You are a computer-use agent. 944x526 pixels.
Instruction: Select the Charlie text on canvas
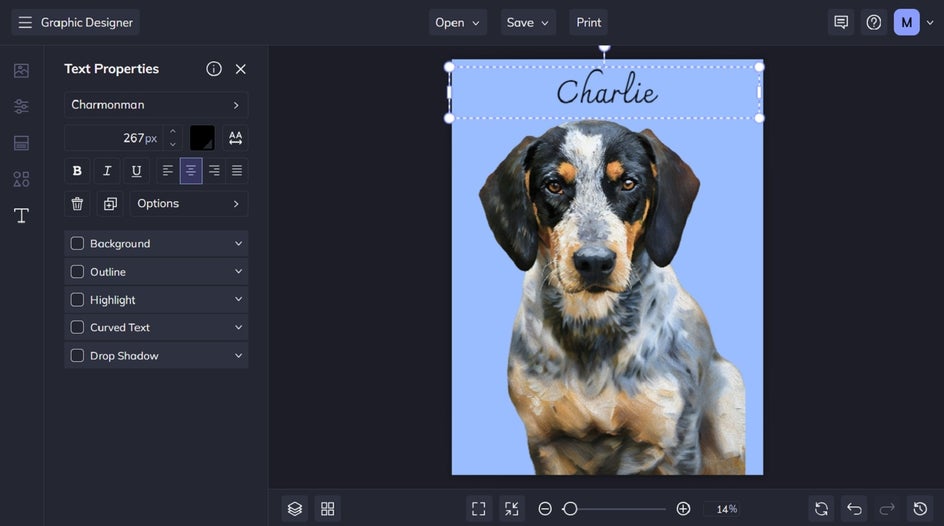[607, 90]
